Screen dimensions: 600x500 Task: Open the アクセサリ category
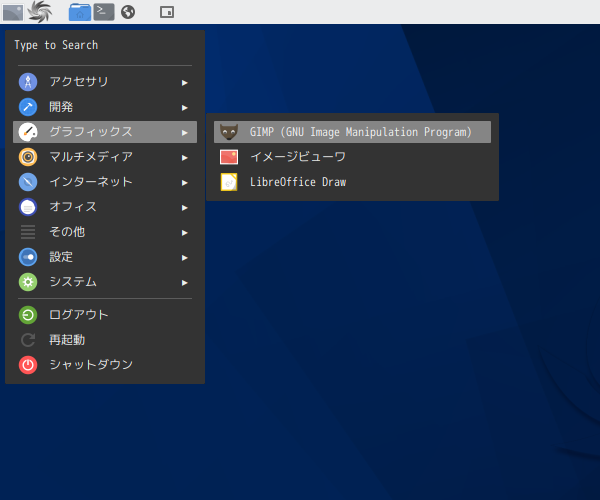click(x=105, y=82)
